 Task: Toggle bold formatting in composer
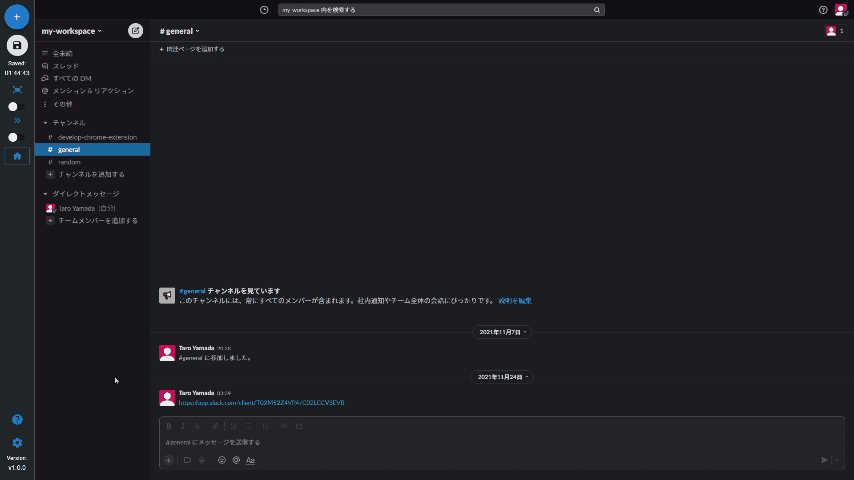point(169,426)
